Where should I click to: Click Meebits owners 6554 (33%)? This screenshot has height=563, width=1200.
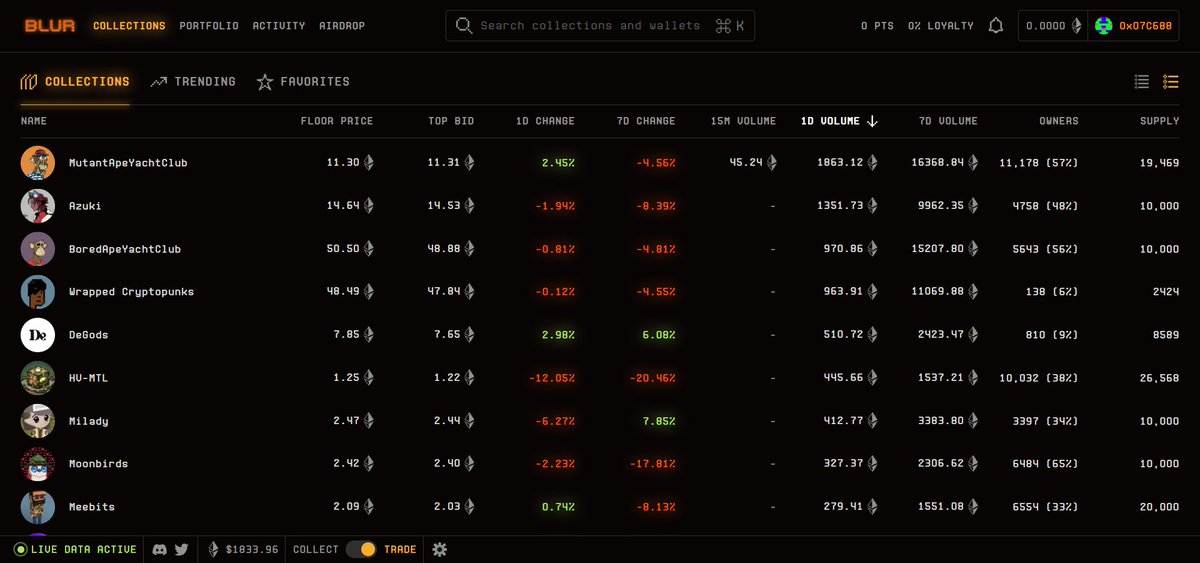[x=1038, y=507]
